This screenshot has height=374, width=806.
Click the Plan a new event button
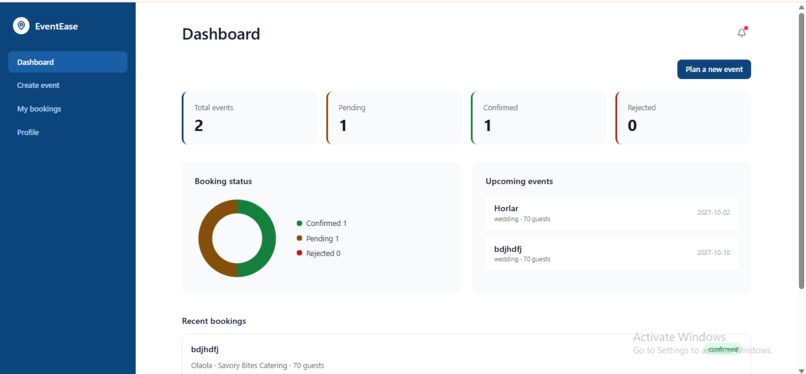click(x=714, y=69)
